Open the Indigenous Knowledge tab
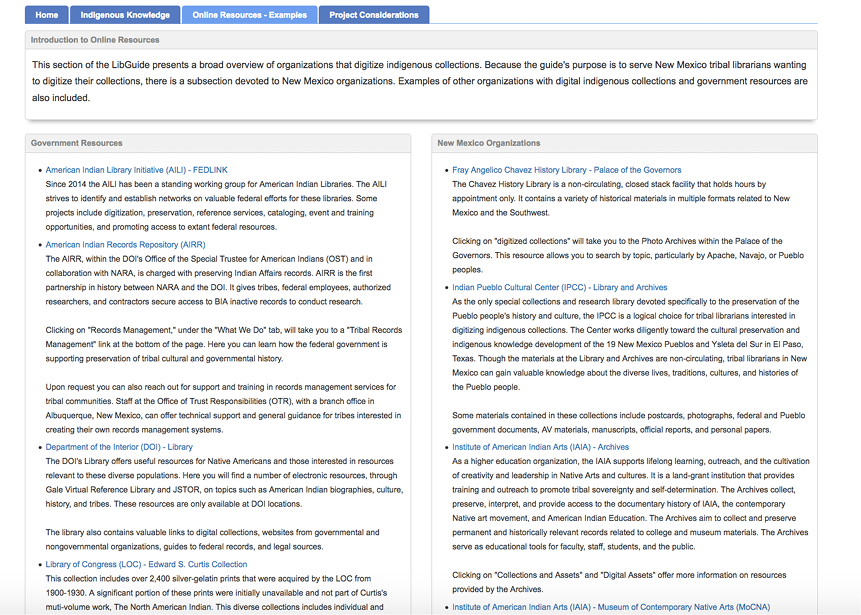Screen dimensions: 861x615 pos(125,14)
